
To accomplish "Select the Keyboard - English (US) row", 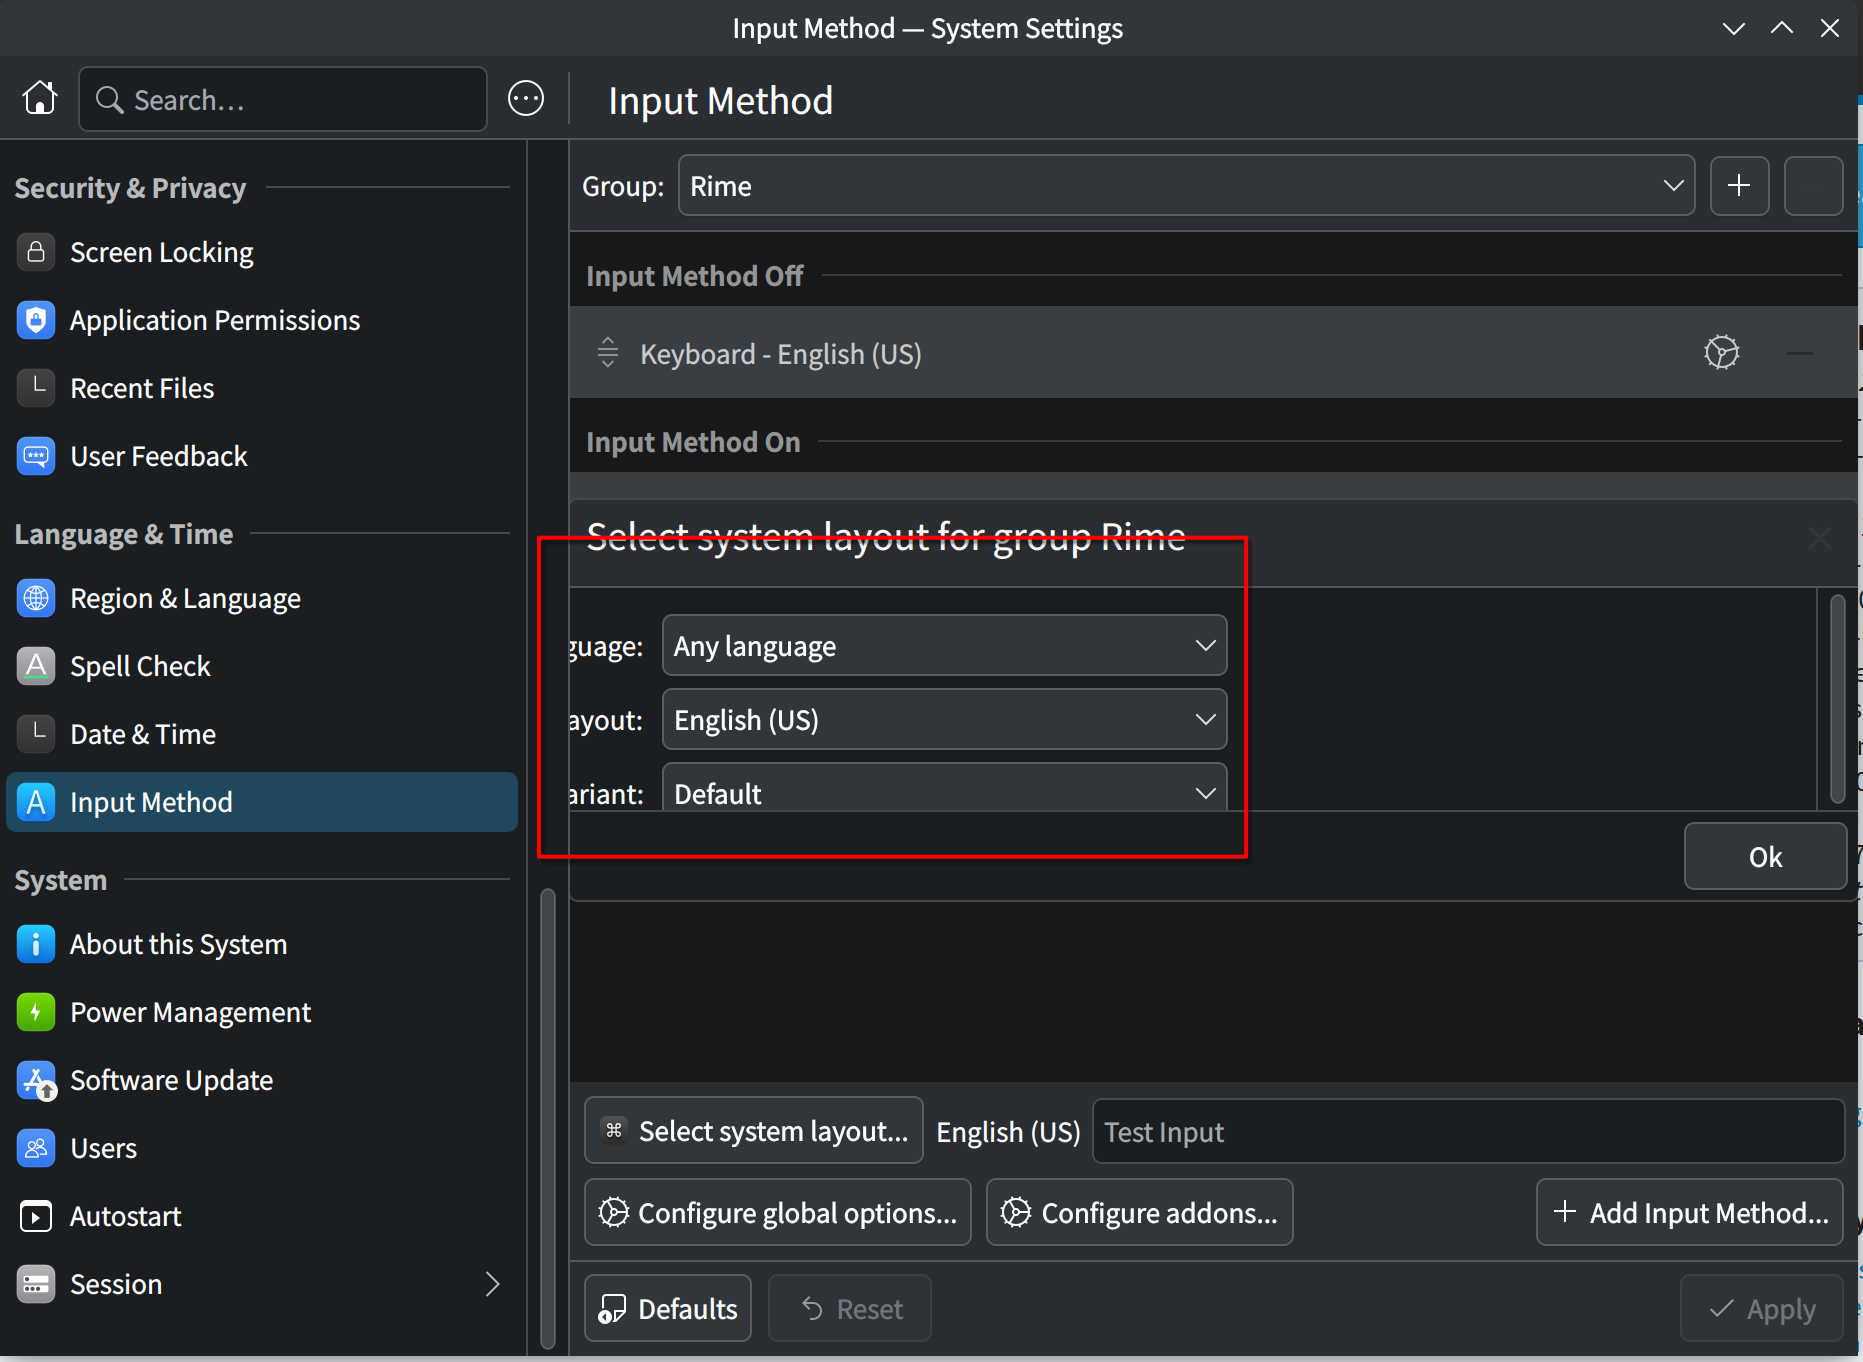I will pyautogui.click(x=1213, y=352).
